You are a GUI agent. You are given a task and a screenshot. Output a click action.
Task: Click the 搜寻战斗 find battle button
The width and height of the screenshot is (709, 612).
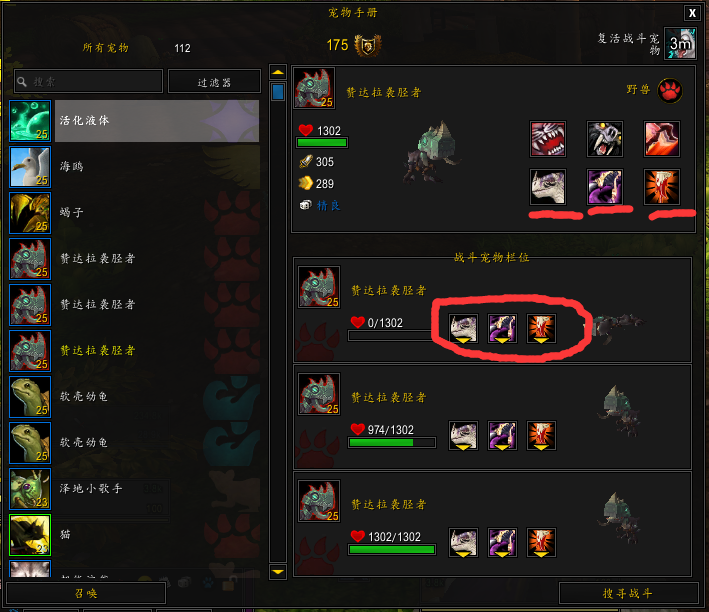pyautogui.click(x=628, y=593)
